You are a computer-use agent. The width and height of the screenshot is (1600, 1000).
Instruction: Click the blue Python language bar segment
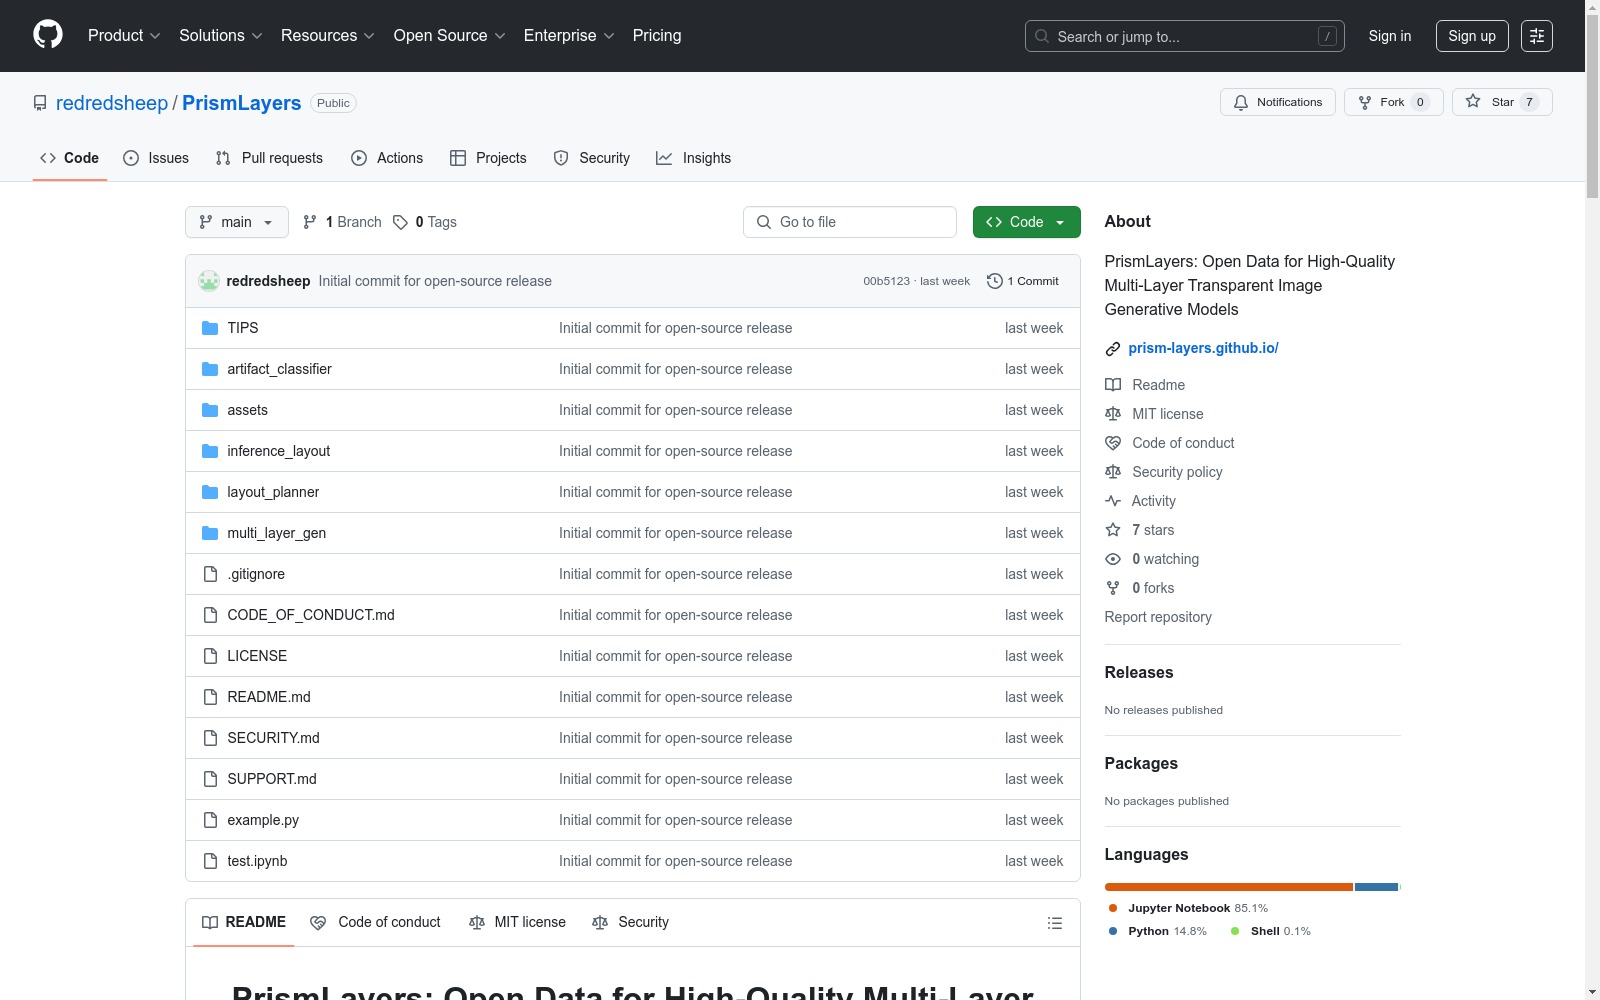coord(1376,887)
